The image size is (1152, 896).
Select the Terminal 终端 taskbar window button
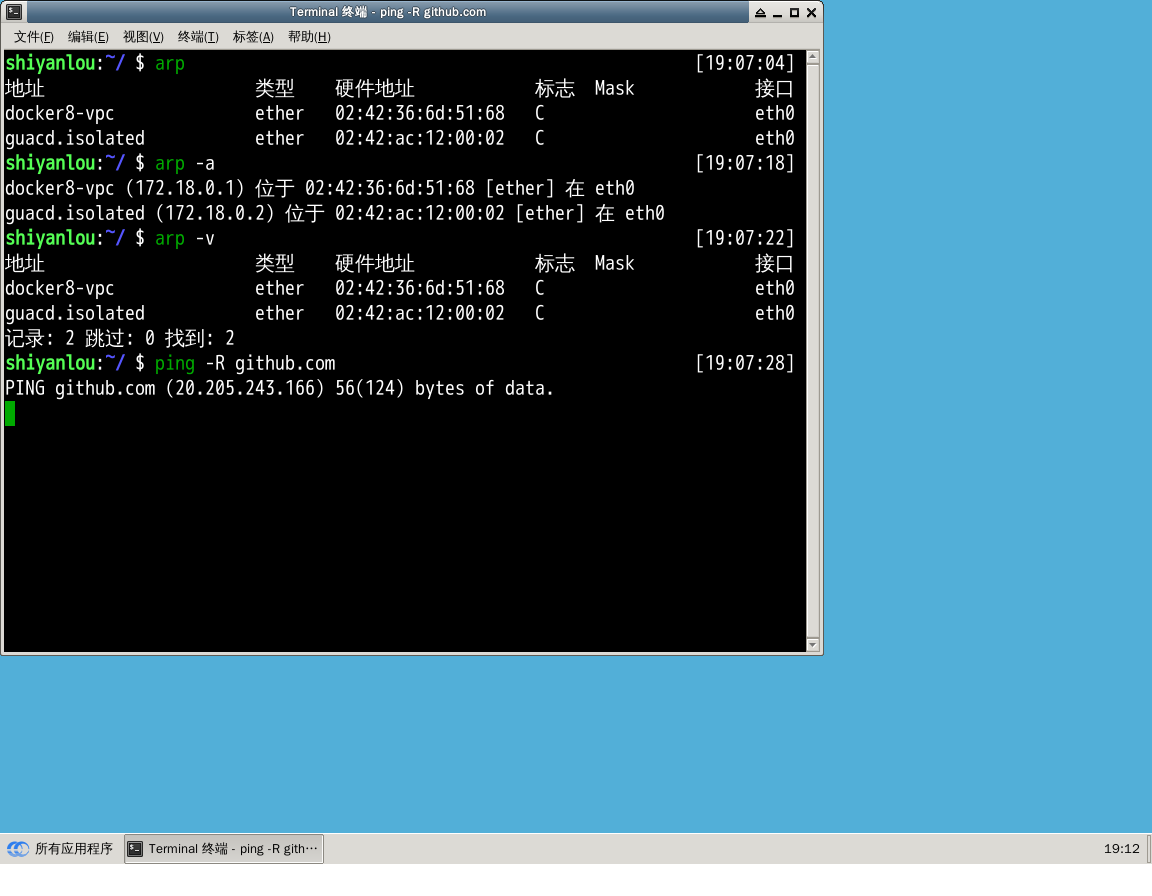[224, 849]
